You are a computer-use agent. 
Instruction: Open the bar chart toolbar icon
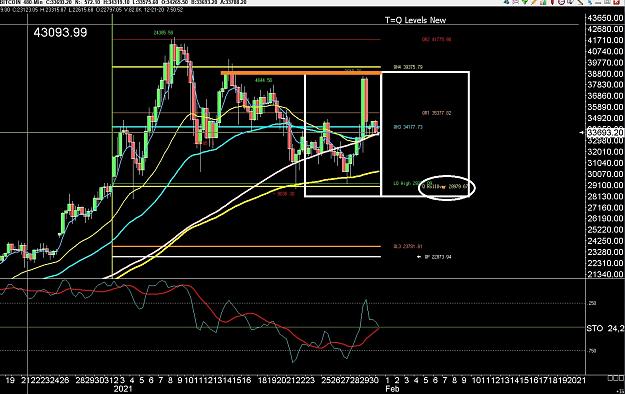click(543, 2)
